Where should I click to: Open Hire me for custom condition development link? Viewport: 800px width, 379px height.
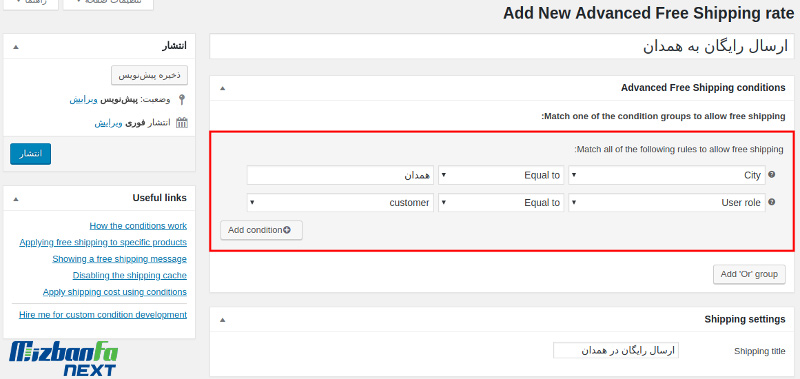point(103,315)
